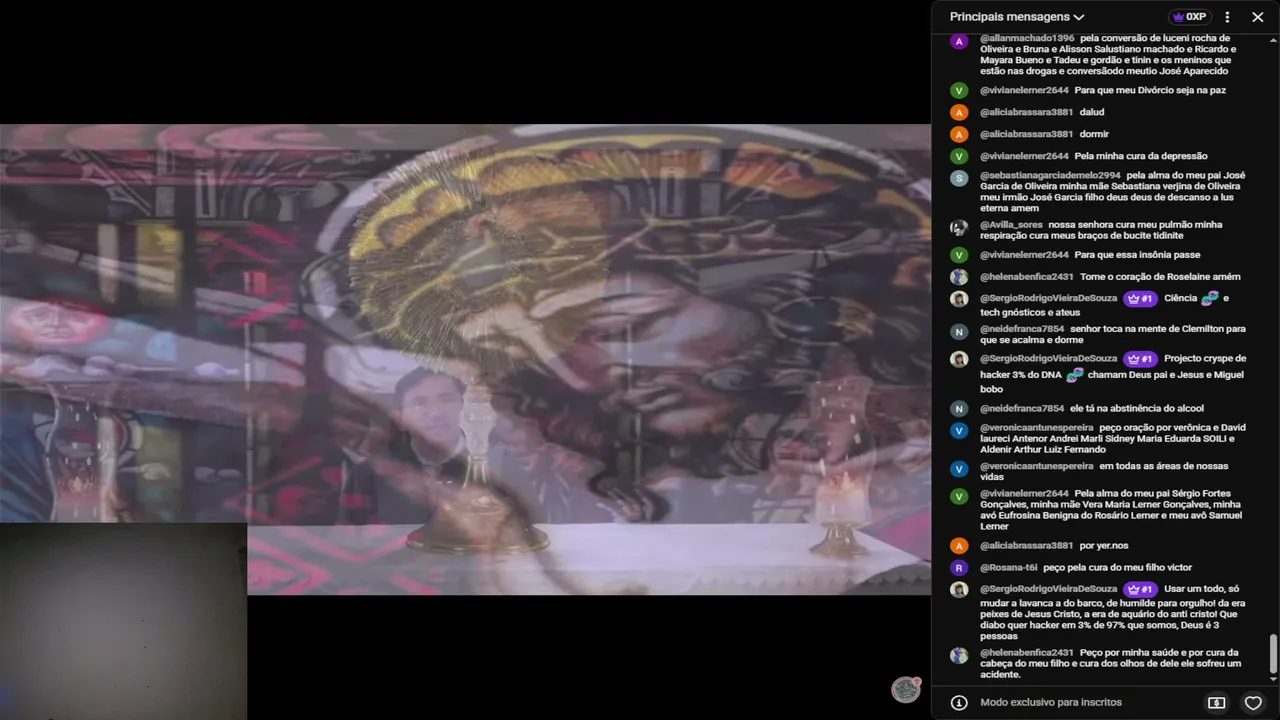Screen dimensions: 1280x720
Task: Close the live chat panel
Action: 1258,17
